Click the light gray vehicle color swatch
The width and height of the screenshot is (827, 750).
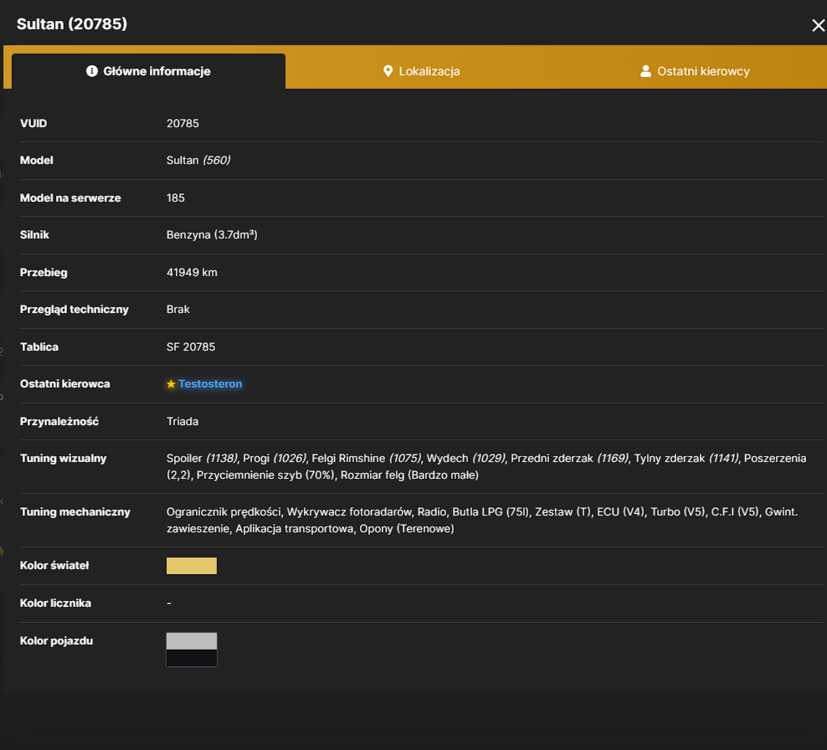click(191, 641)
